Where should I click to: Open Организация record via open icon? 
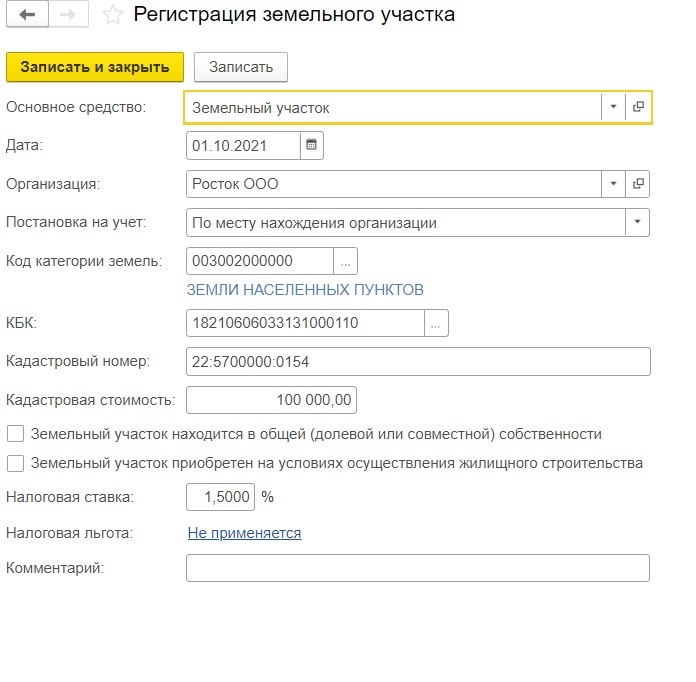tap(638, 184)
